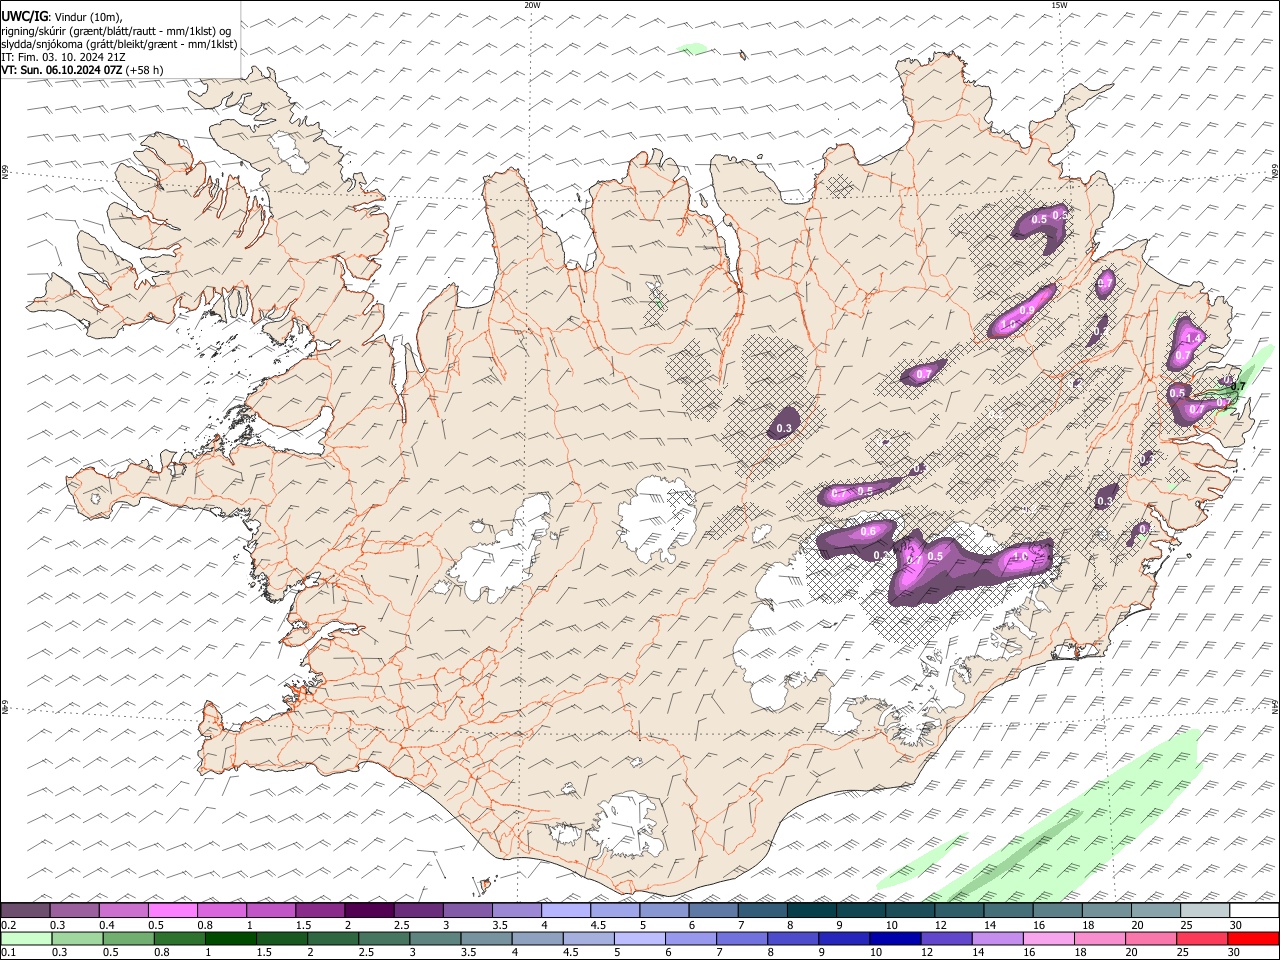Select the dark blue 10 swatch on the rain scale
The width and height of the screenshot is (1280, 960).
pyautogui.click(x=894, y=938)
